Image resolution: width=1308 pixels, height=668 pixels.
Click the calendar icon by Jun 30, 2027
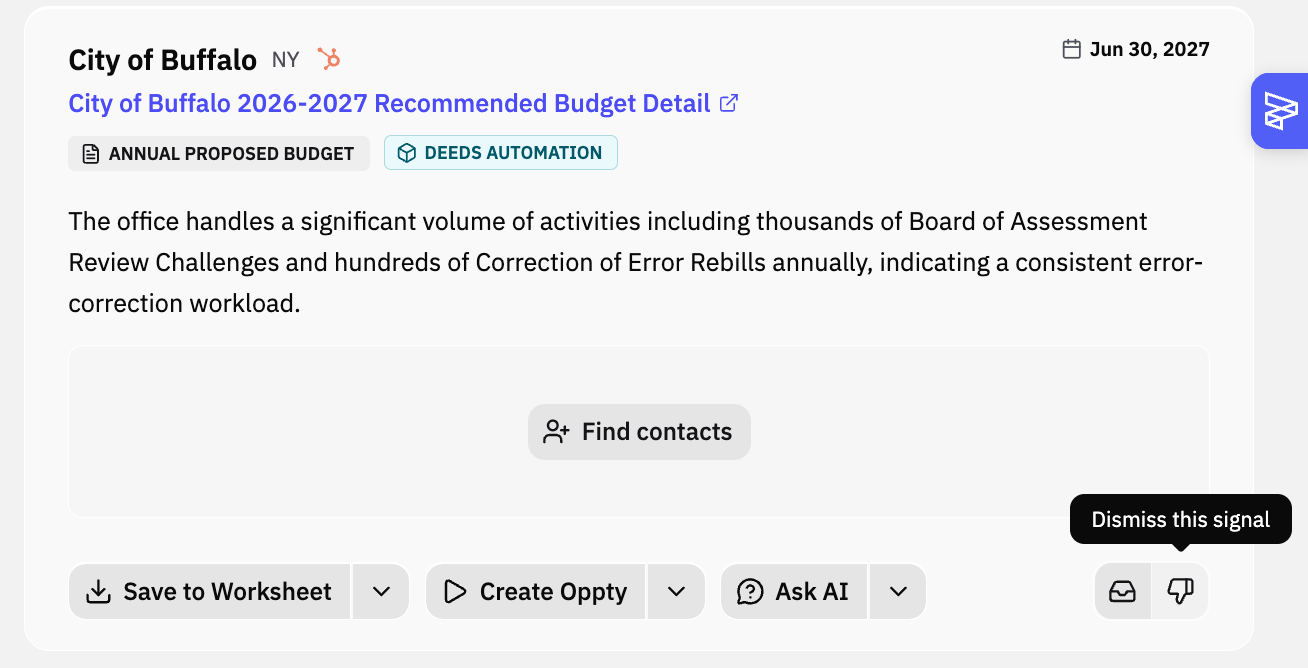pos(1071,49)
